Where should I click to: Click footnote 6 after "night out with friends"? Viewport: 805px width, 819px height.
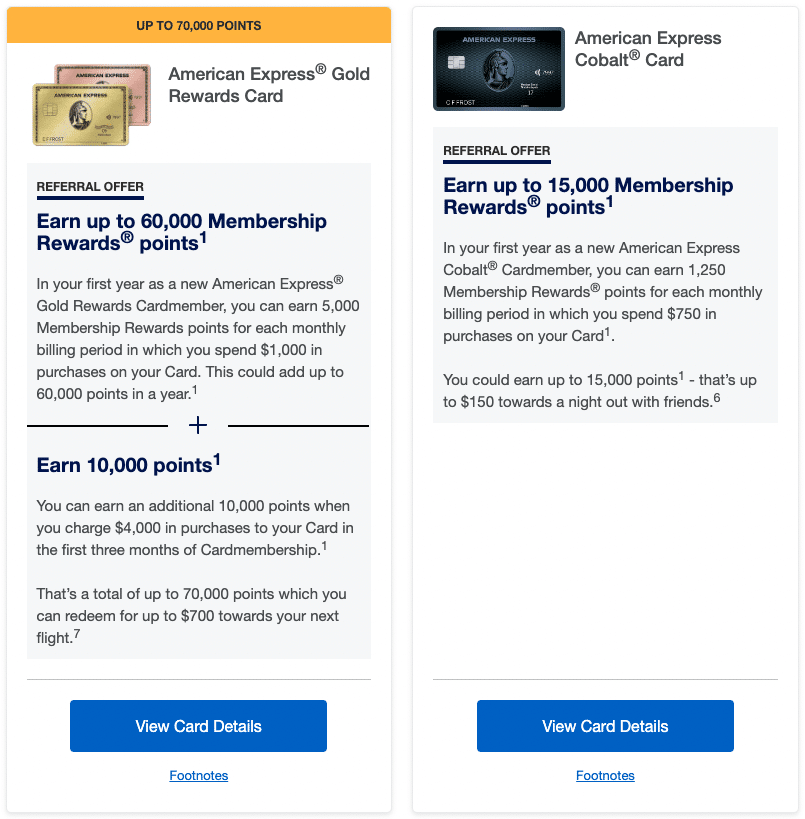point(717,398)
